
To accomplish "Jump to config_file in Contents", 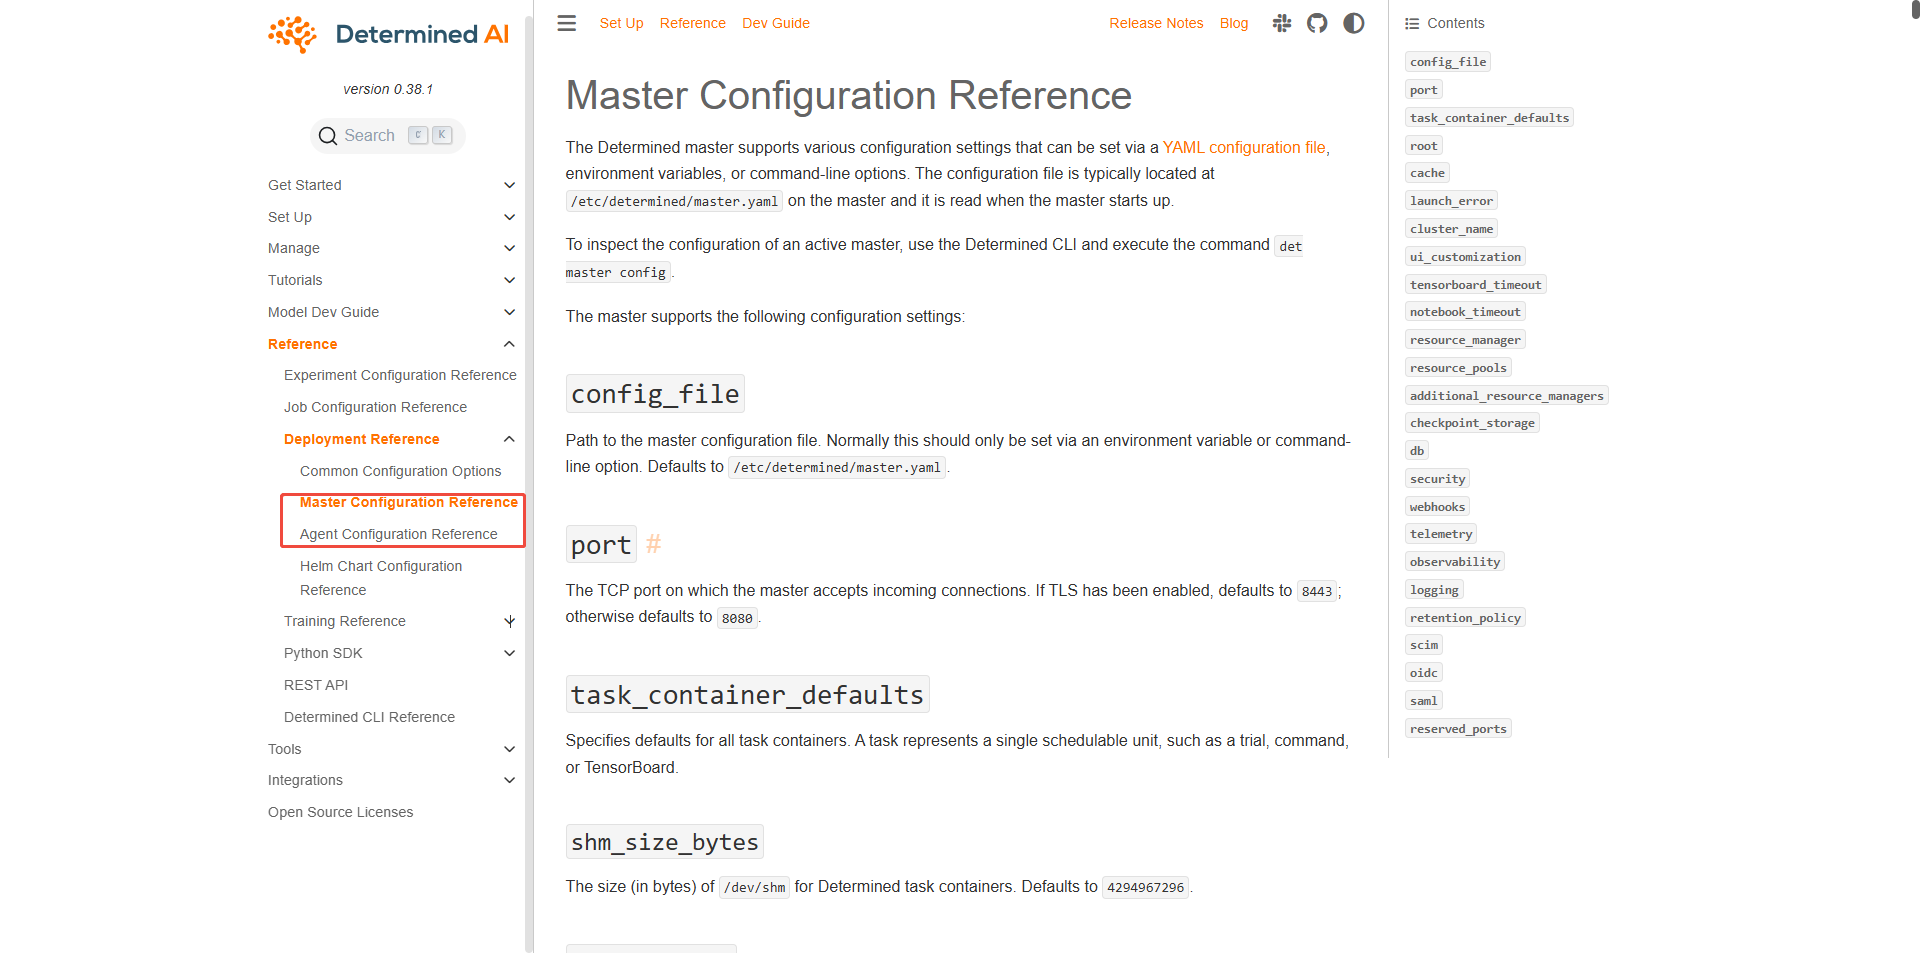I will pos(1448,62).
